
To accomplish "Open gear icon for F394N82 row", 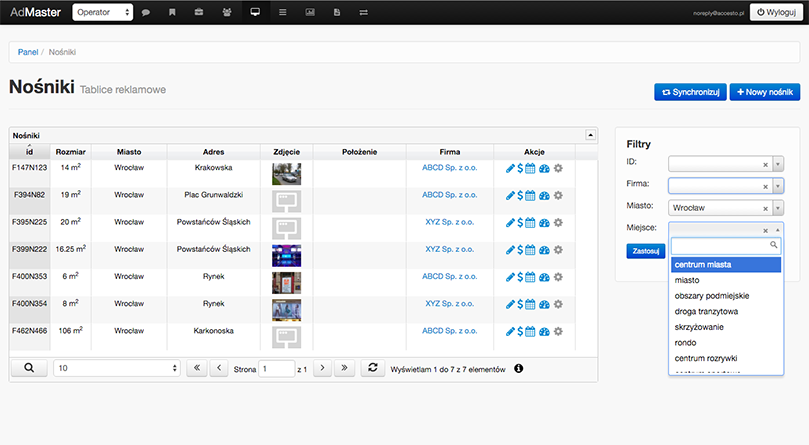I will tap(558, 196).
